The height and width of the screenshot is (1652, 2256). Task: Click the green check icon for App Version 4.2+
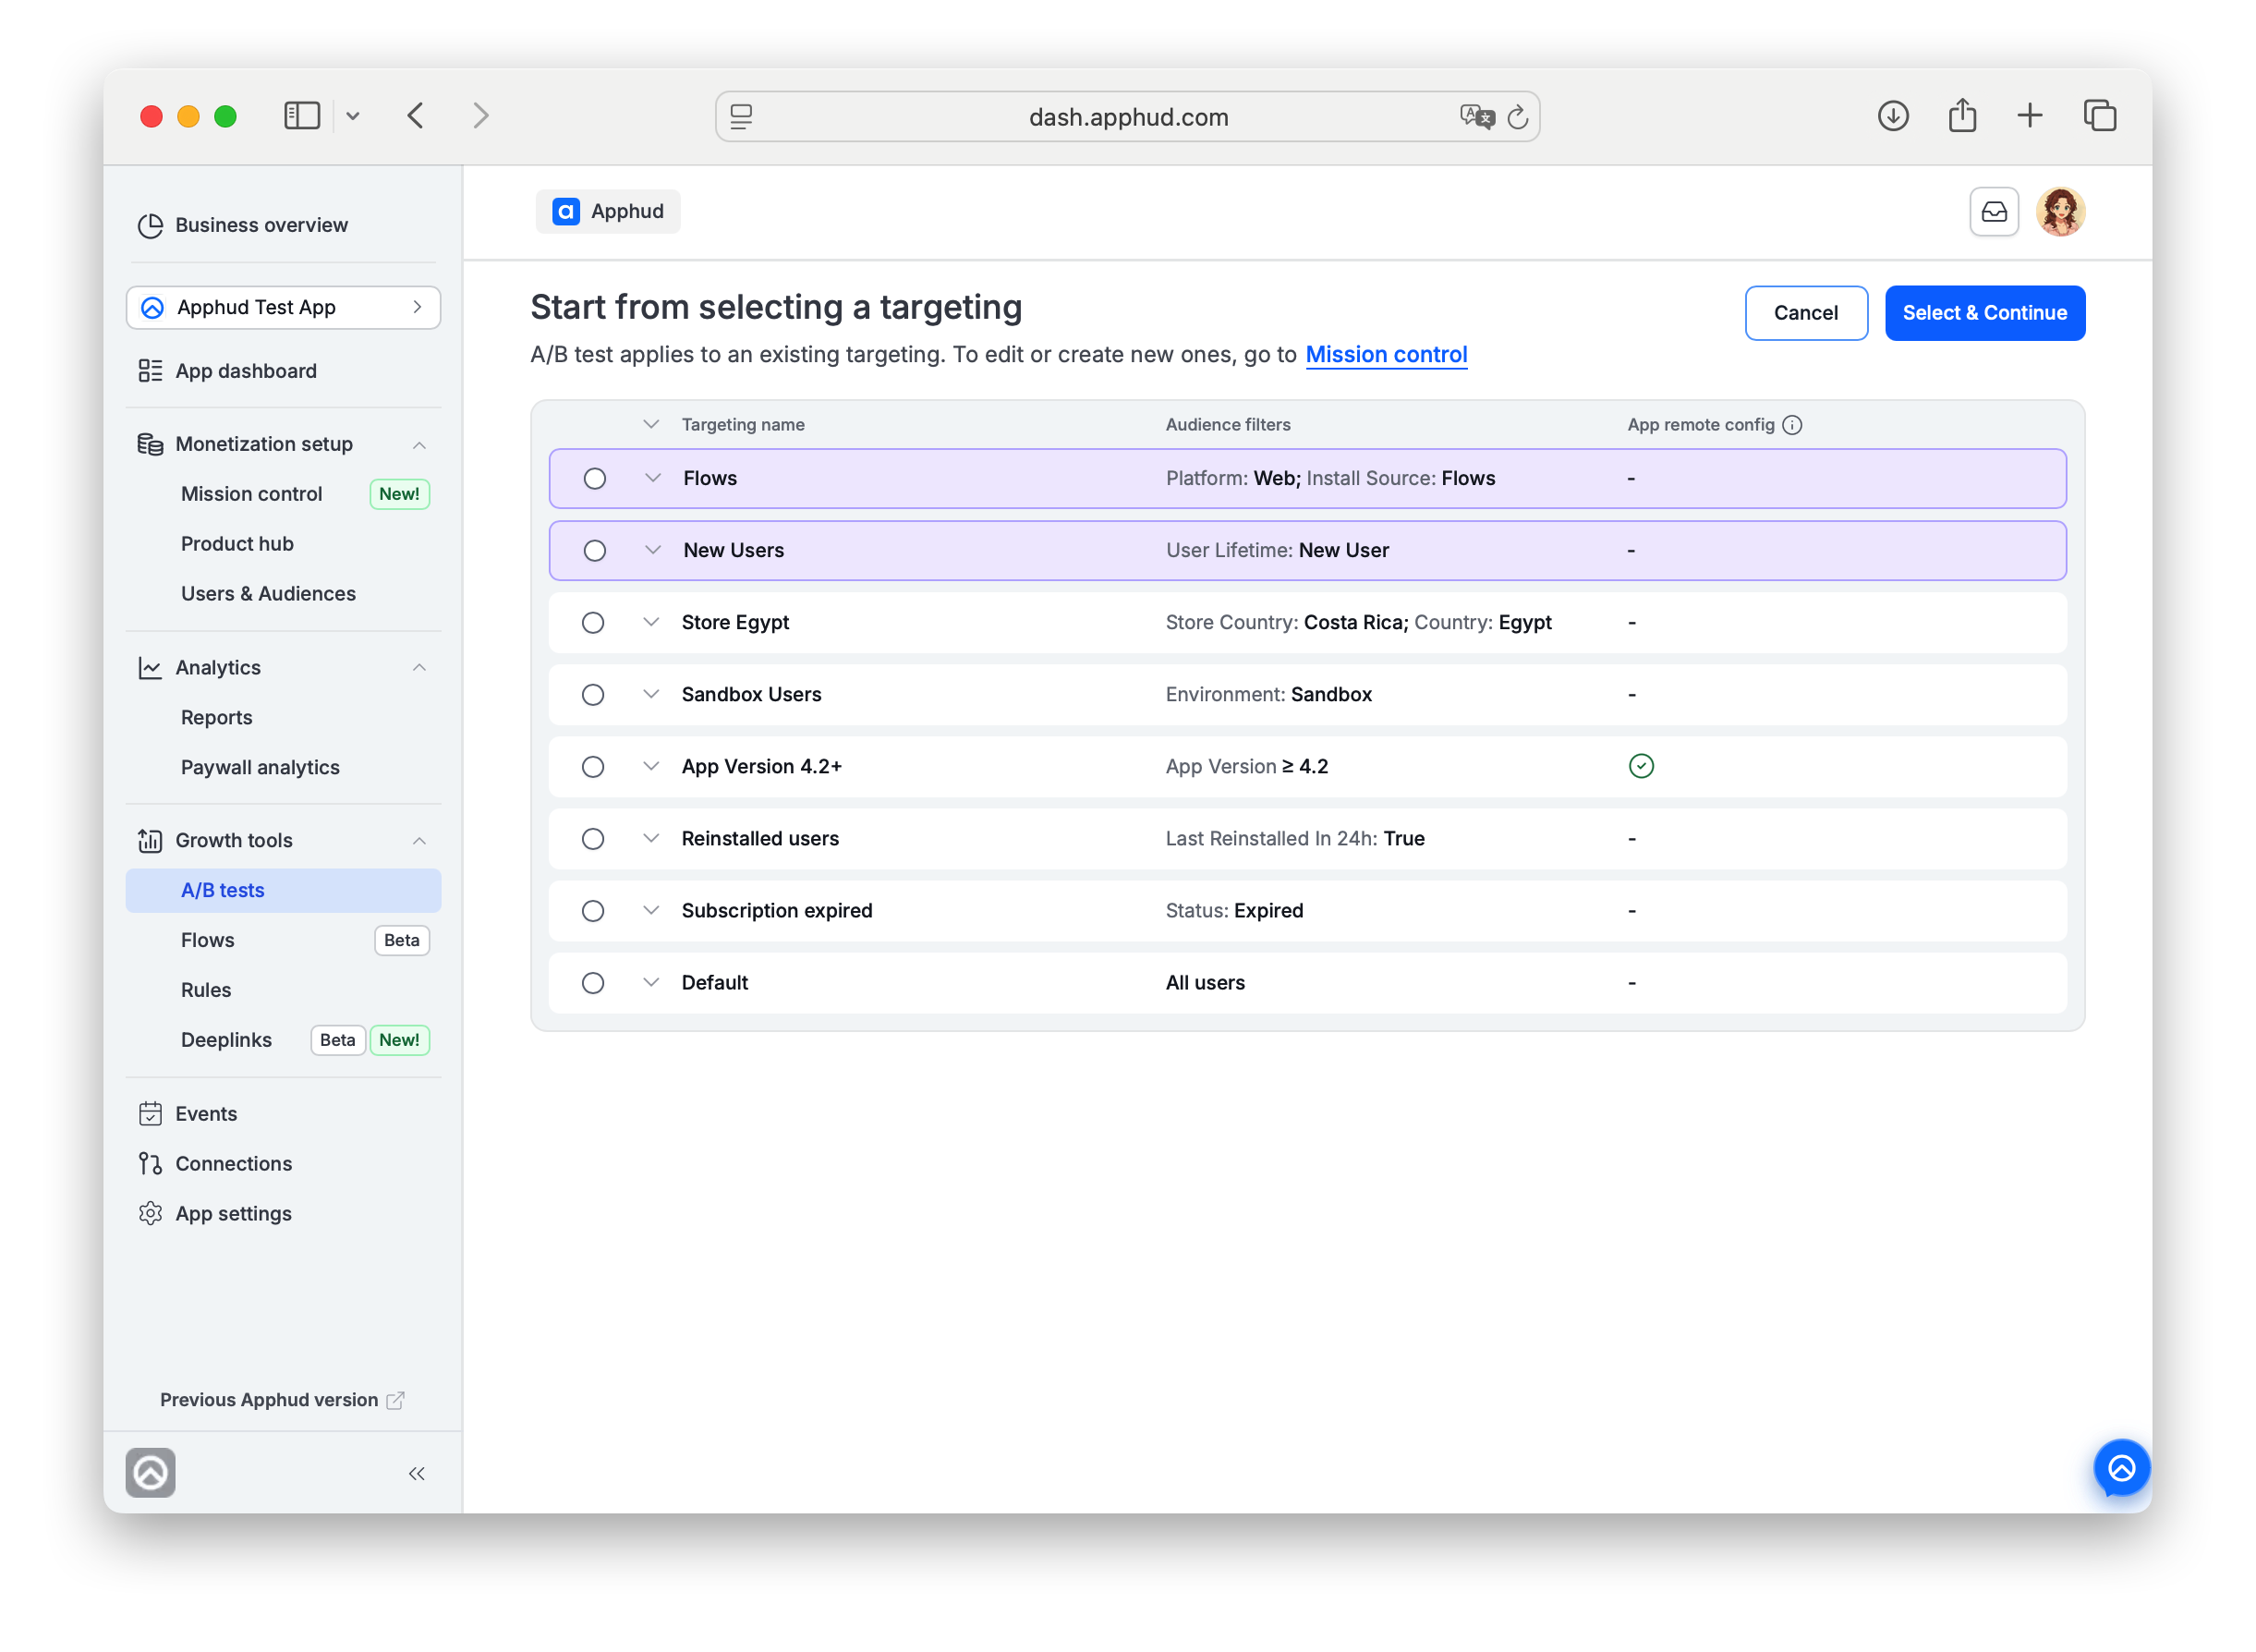tap(1641, 766)
